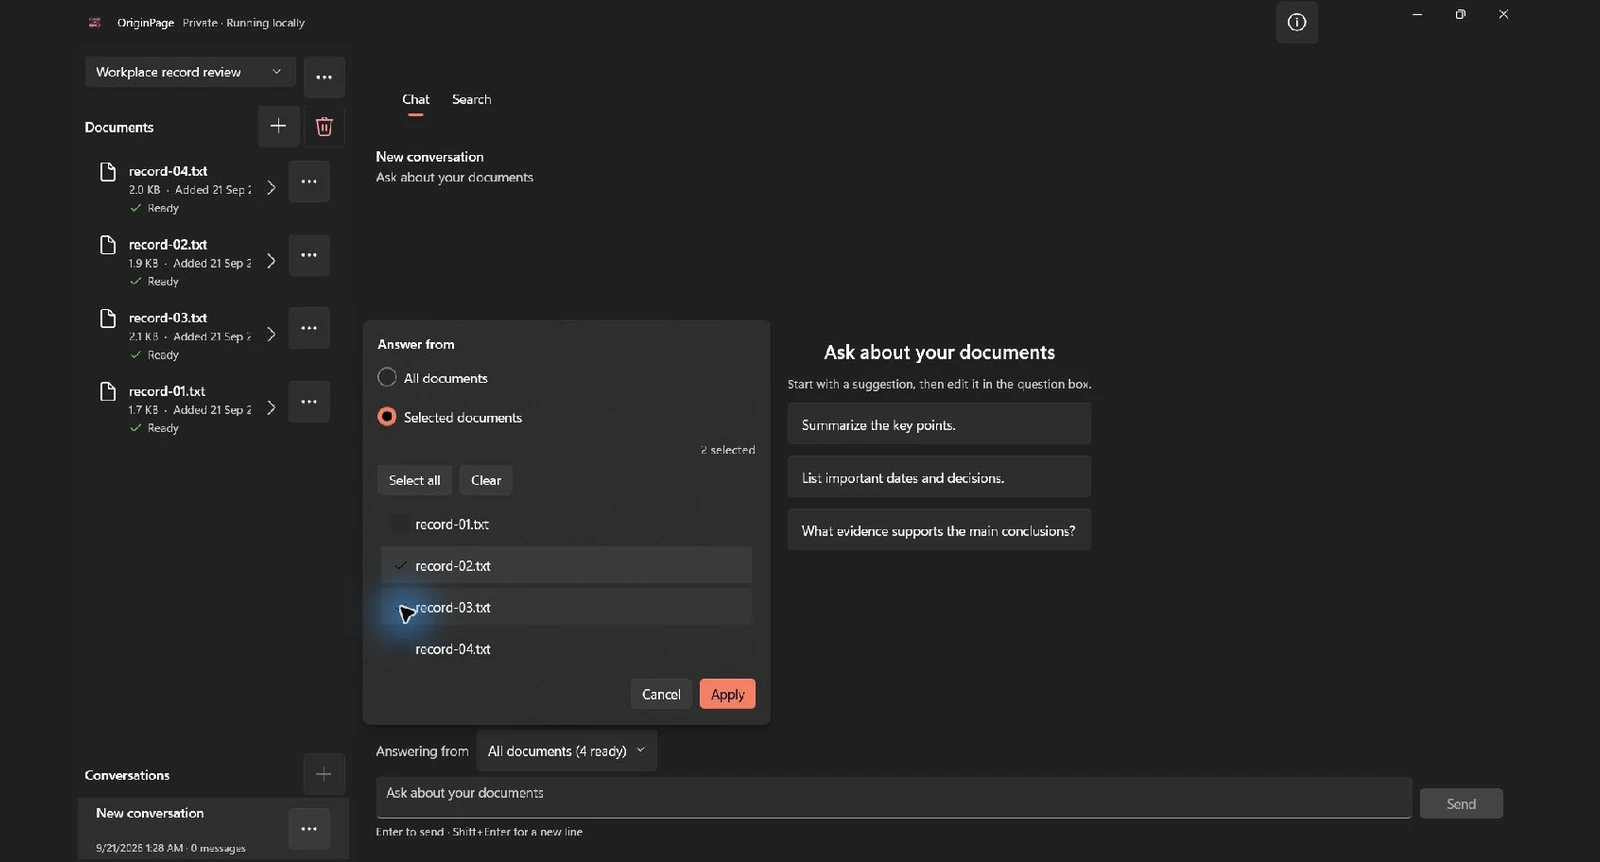Open options for New conversation entry
The width and height of the screenshot is (1600, 862).
pos(309,829)
